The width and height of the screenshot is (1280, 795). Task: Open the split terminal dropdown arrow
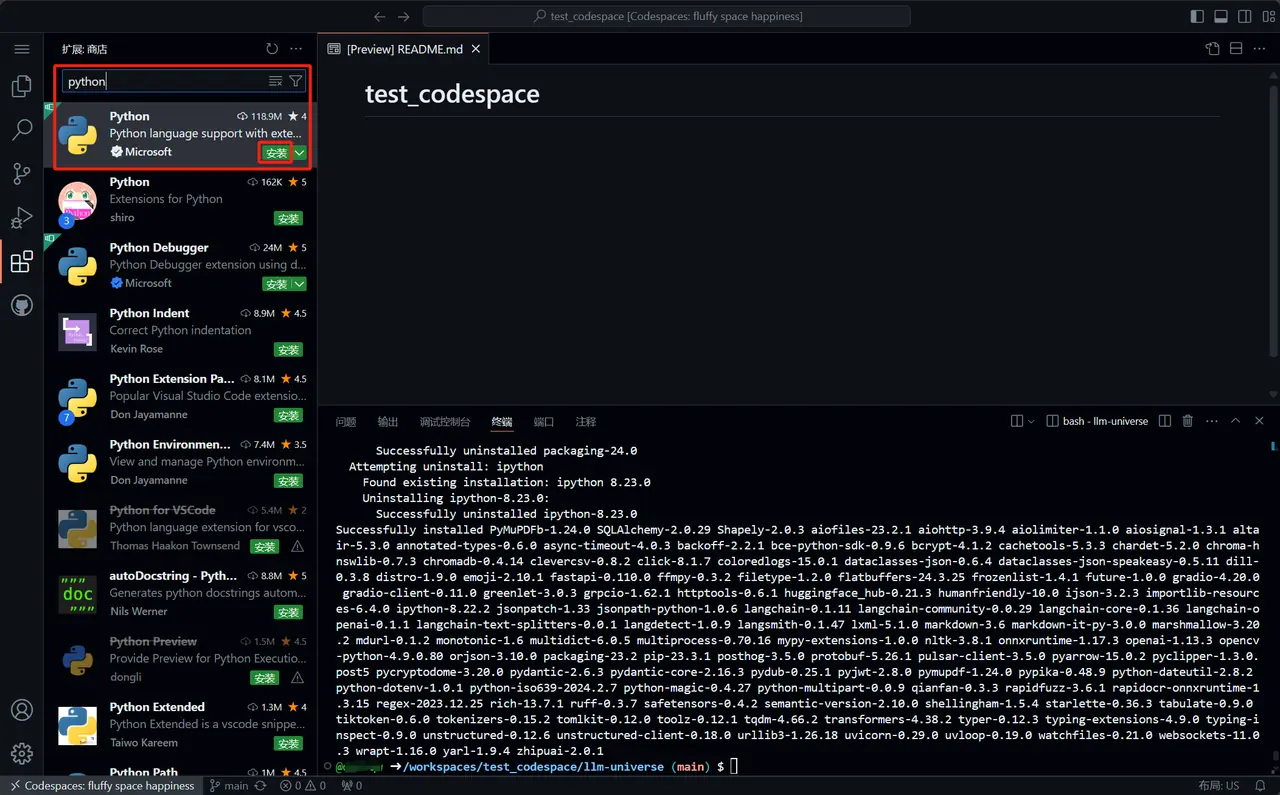point(1031,421)
